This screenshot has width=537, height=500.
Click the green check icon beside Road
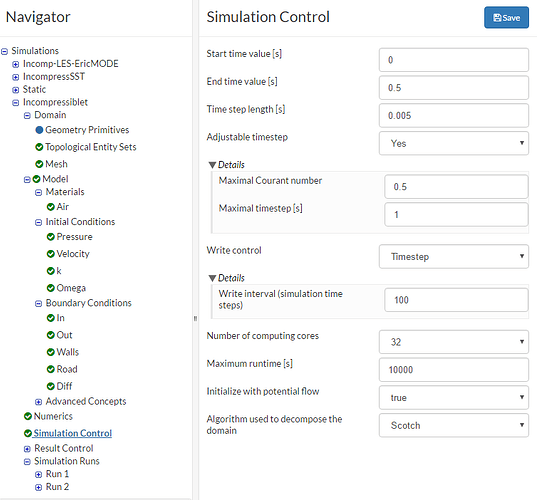click(x=51, y=369)
